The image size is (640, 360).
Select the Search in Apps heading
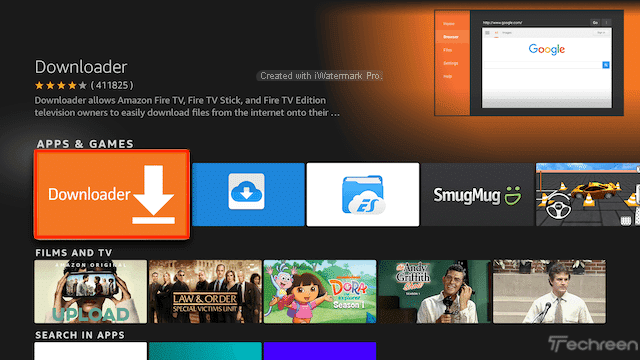point(80,335)
